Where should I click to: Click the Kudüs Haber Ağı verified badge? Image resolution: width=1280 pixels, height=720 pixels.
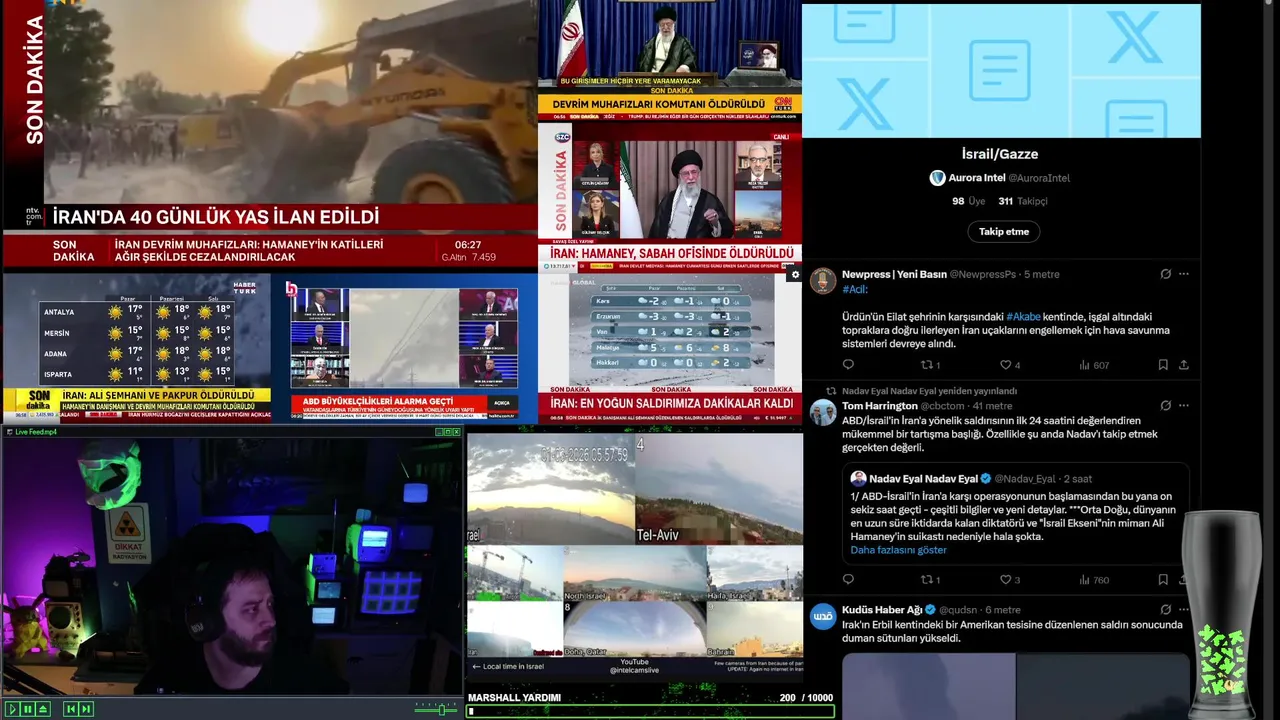pyautogui.click(x=931, y=610)
